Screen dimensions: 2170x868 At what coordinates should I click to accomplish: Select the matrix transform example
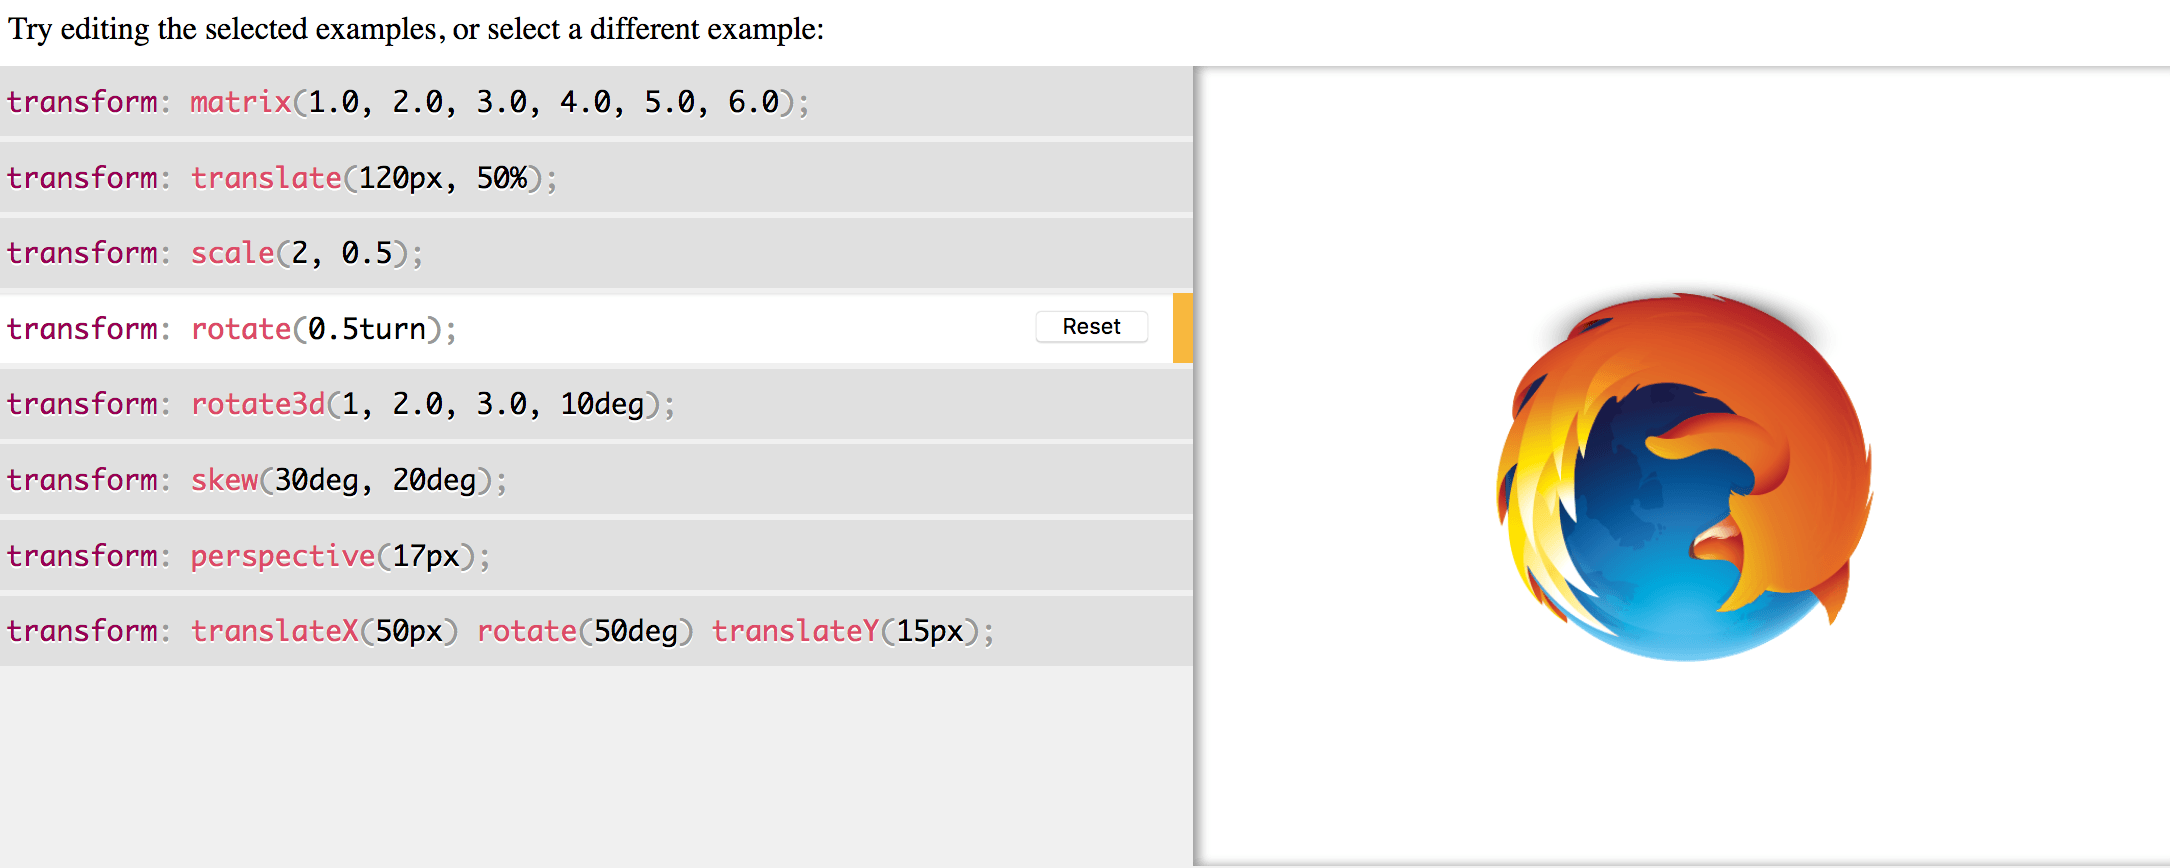(596, 102)
